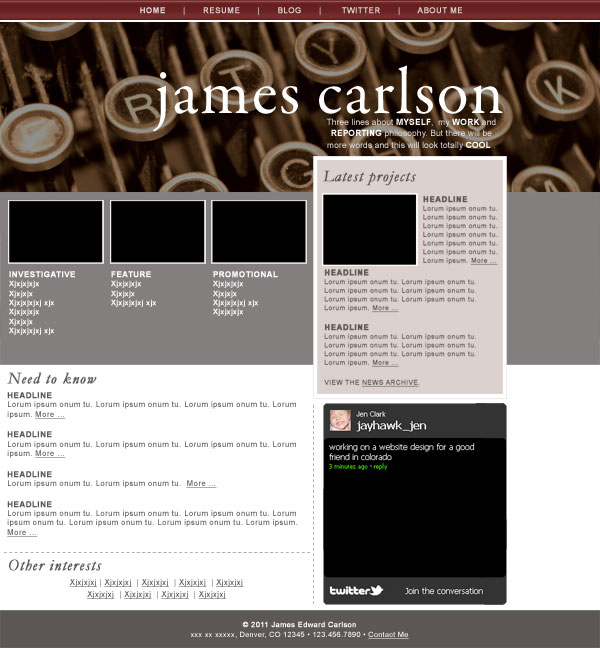Image resolution: width=600 pixels, height=648 pixels.
Task: Click Jen Clark's Twitter avatar
Action: click(340, 420)
